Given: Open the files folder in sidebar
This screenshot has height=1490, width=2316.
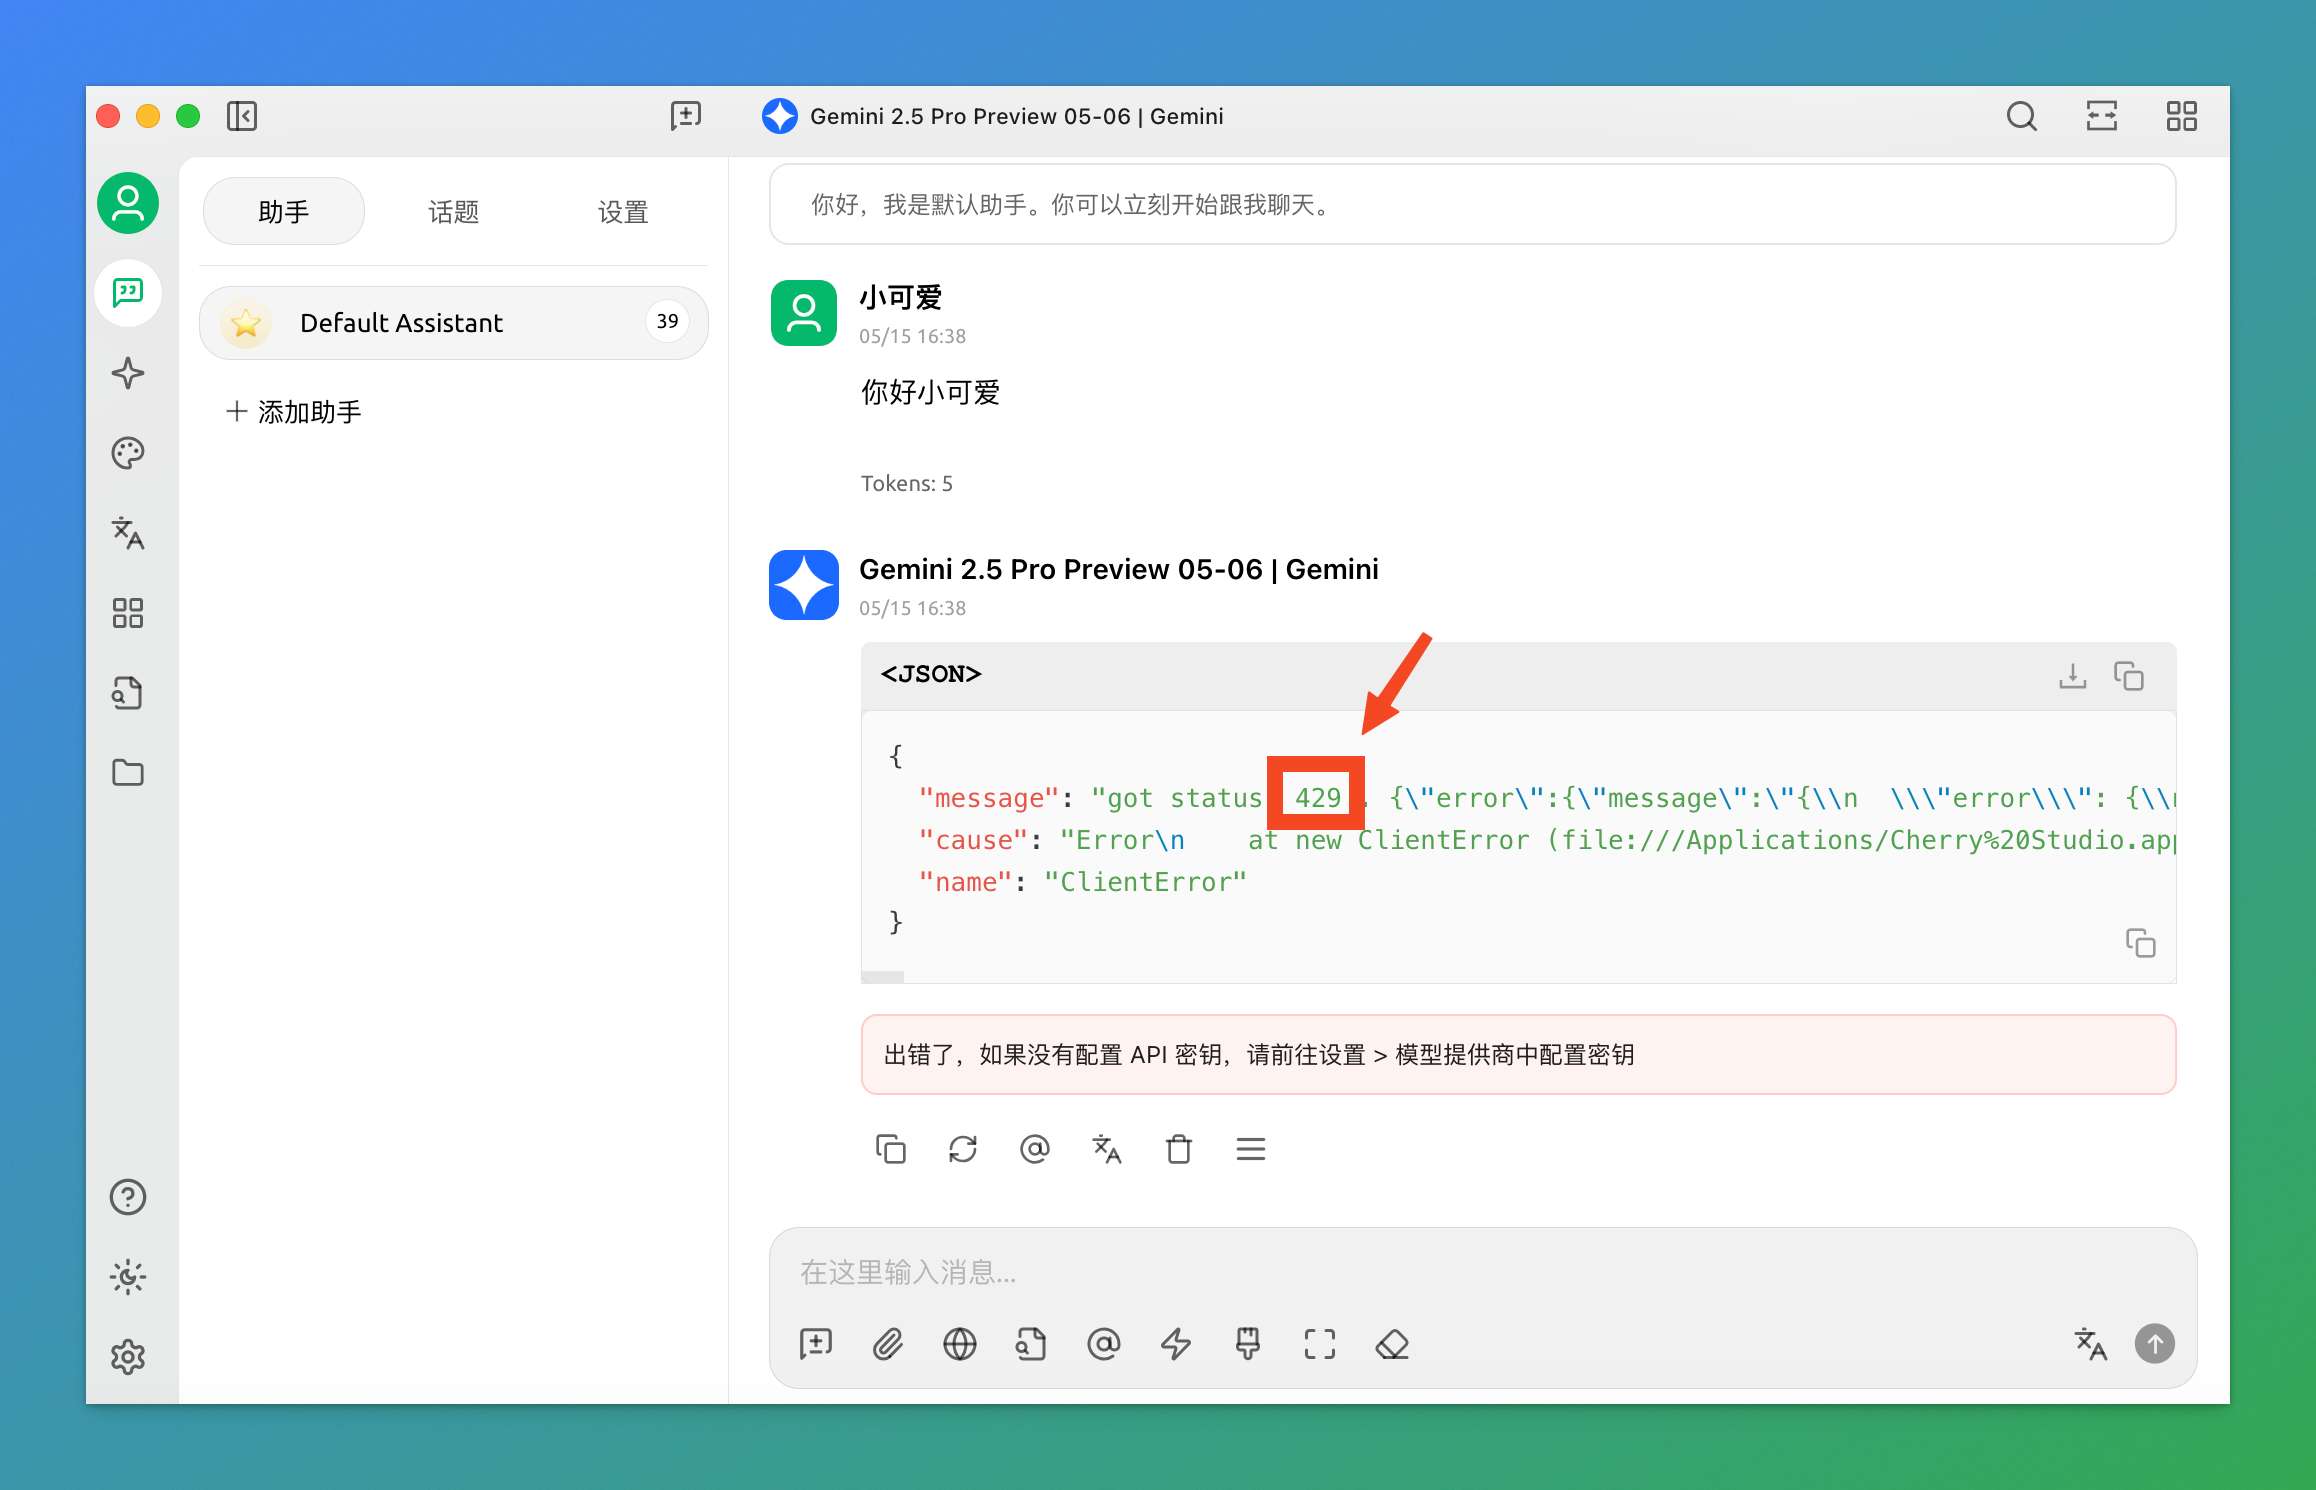Looking at the screenshot, I should (x=128, y=773).
